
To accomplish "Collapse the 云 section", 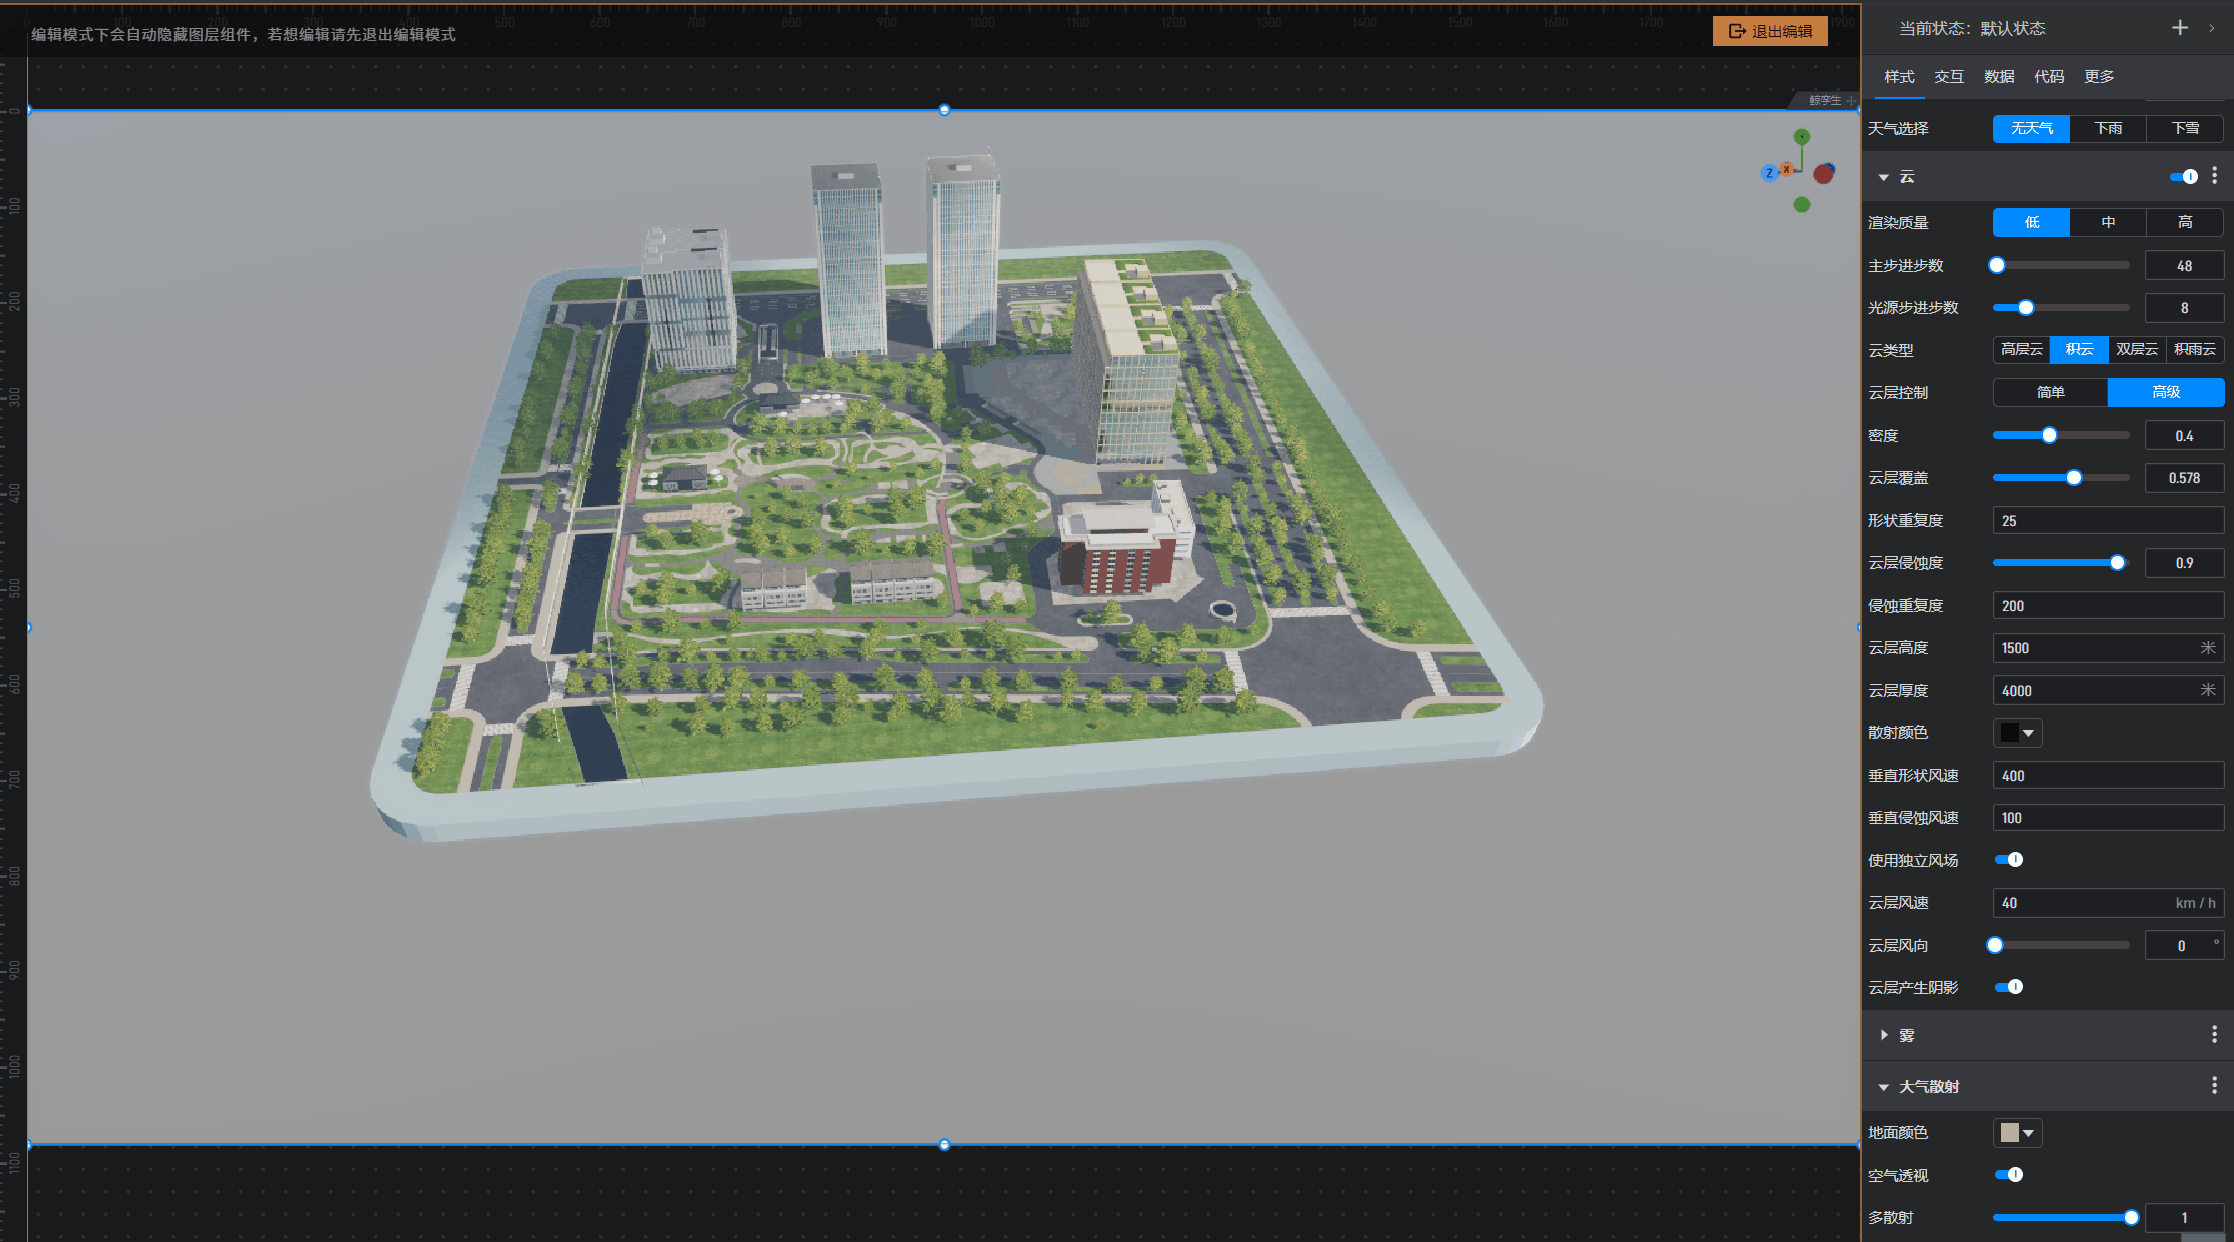I will 1884,177.
